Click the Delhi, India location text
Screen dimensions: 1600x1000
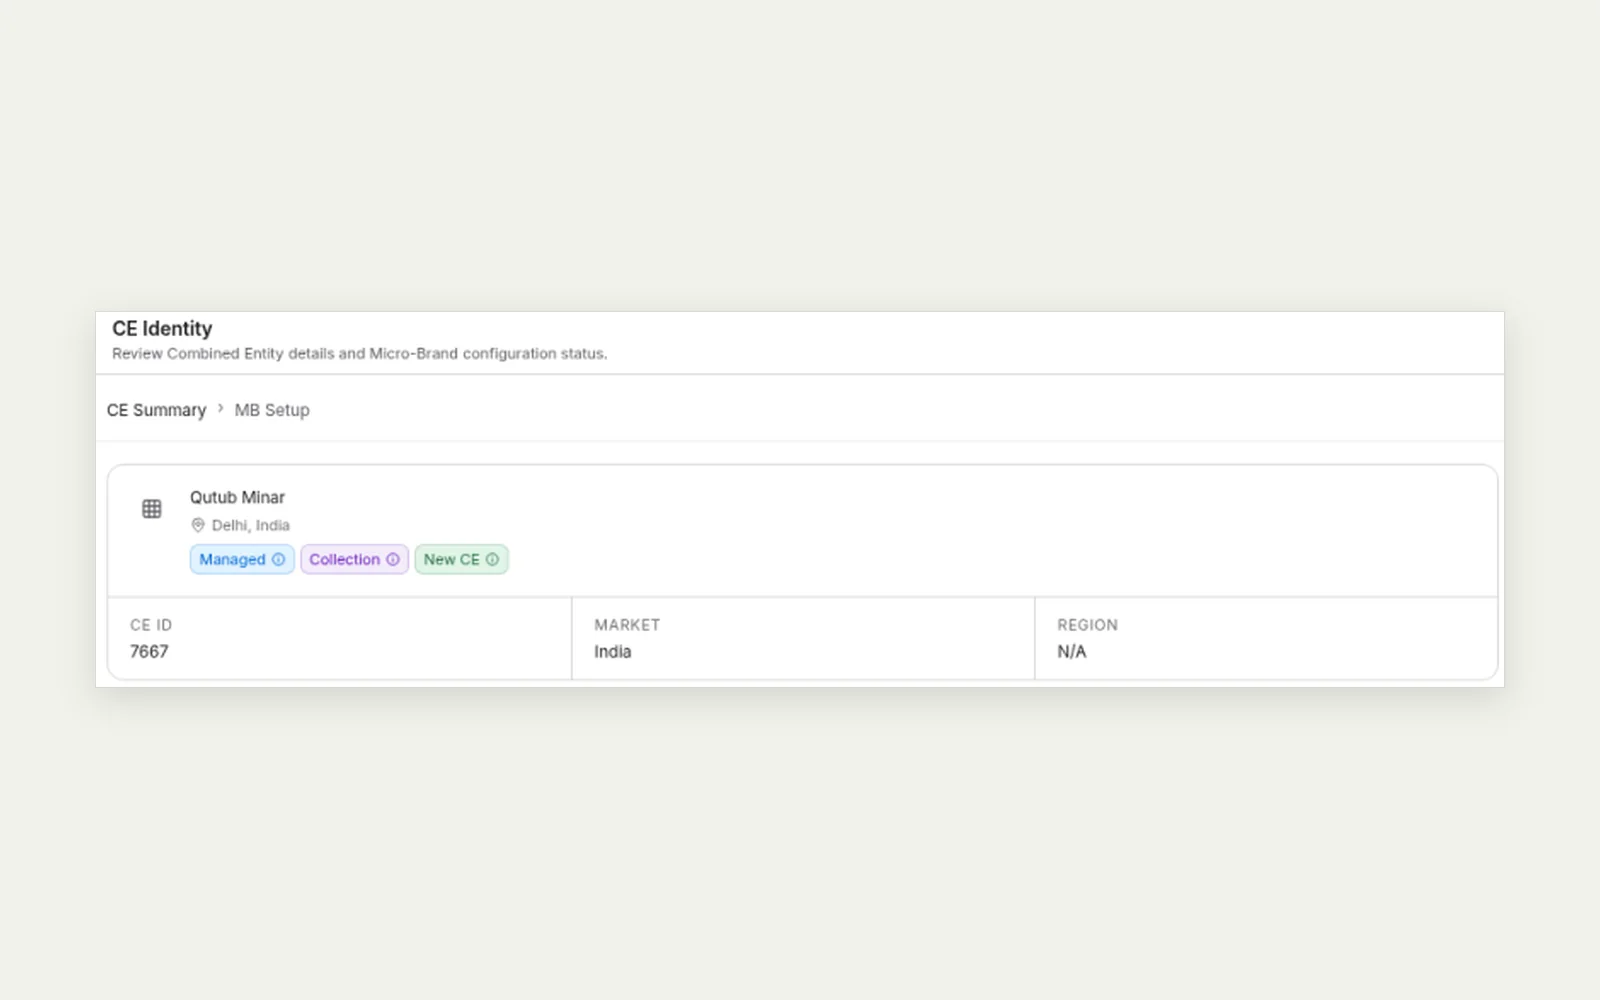pyautogui.click(x=250, y=525)
